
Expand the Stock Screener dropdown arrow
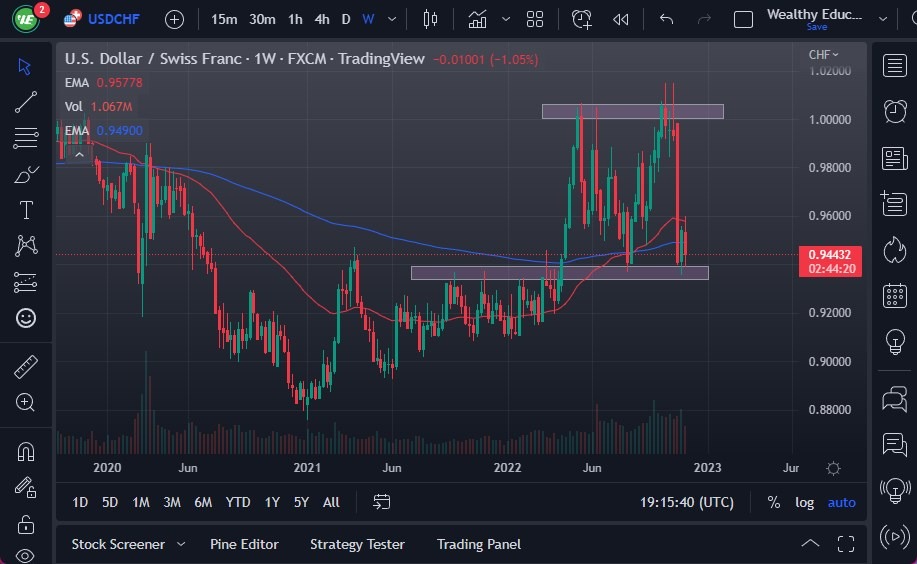(181, 544)
